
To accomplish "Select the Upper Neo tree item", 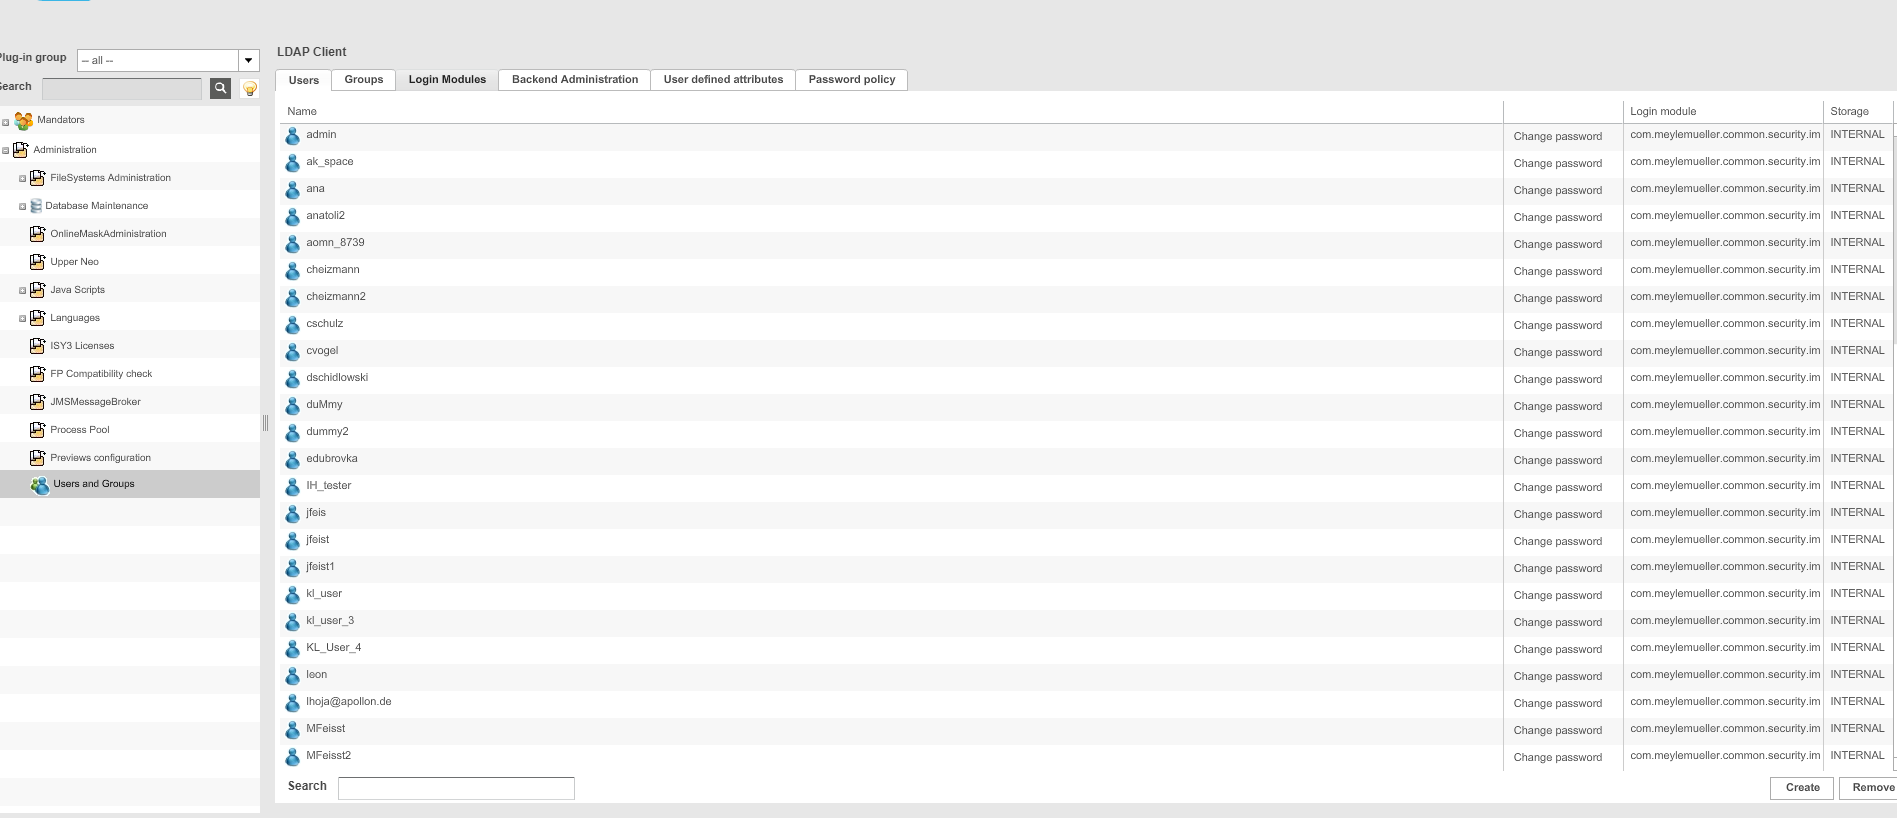I will coord(75,262).
